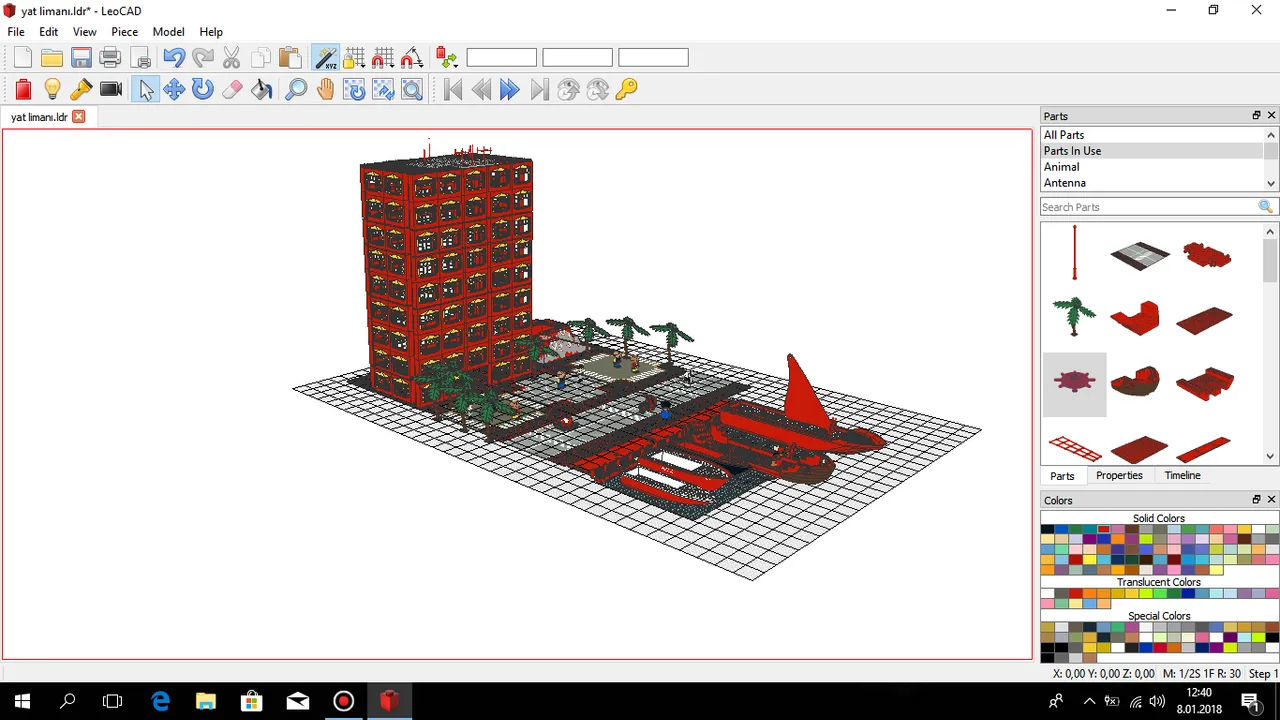
Task: Activate the Zoom region tool
Action: coord(412,89)
